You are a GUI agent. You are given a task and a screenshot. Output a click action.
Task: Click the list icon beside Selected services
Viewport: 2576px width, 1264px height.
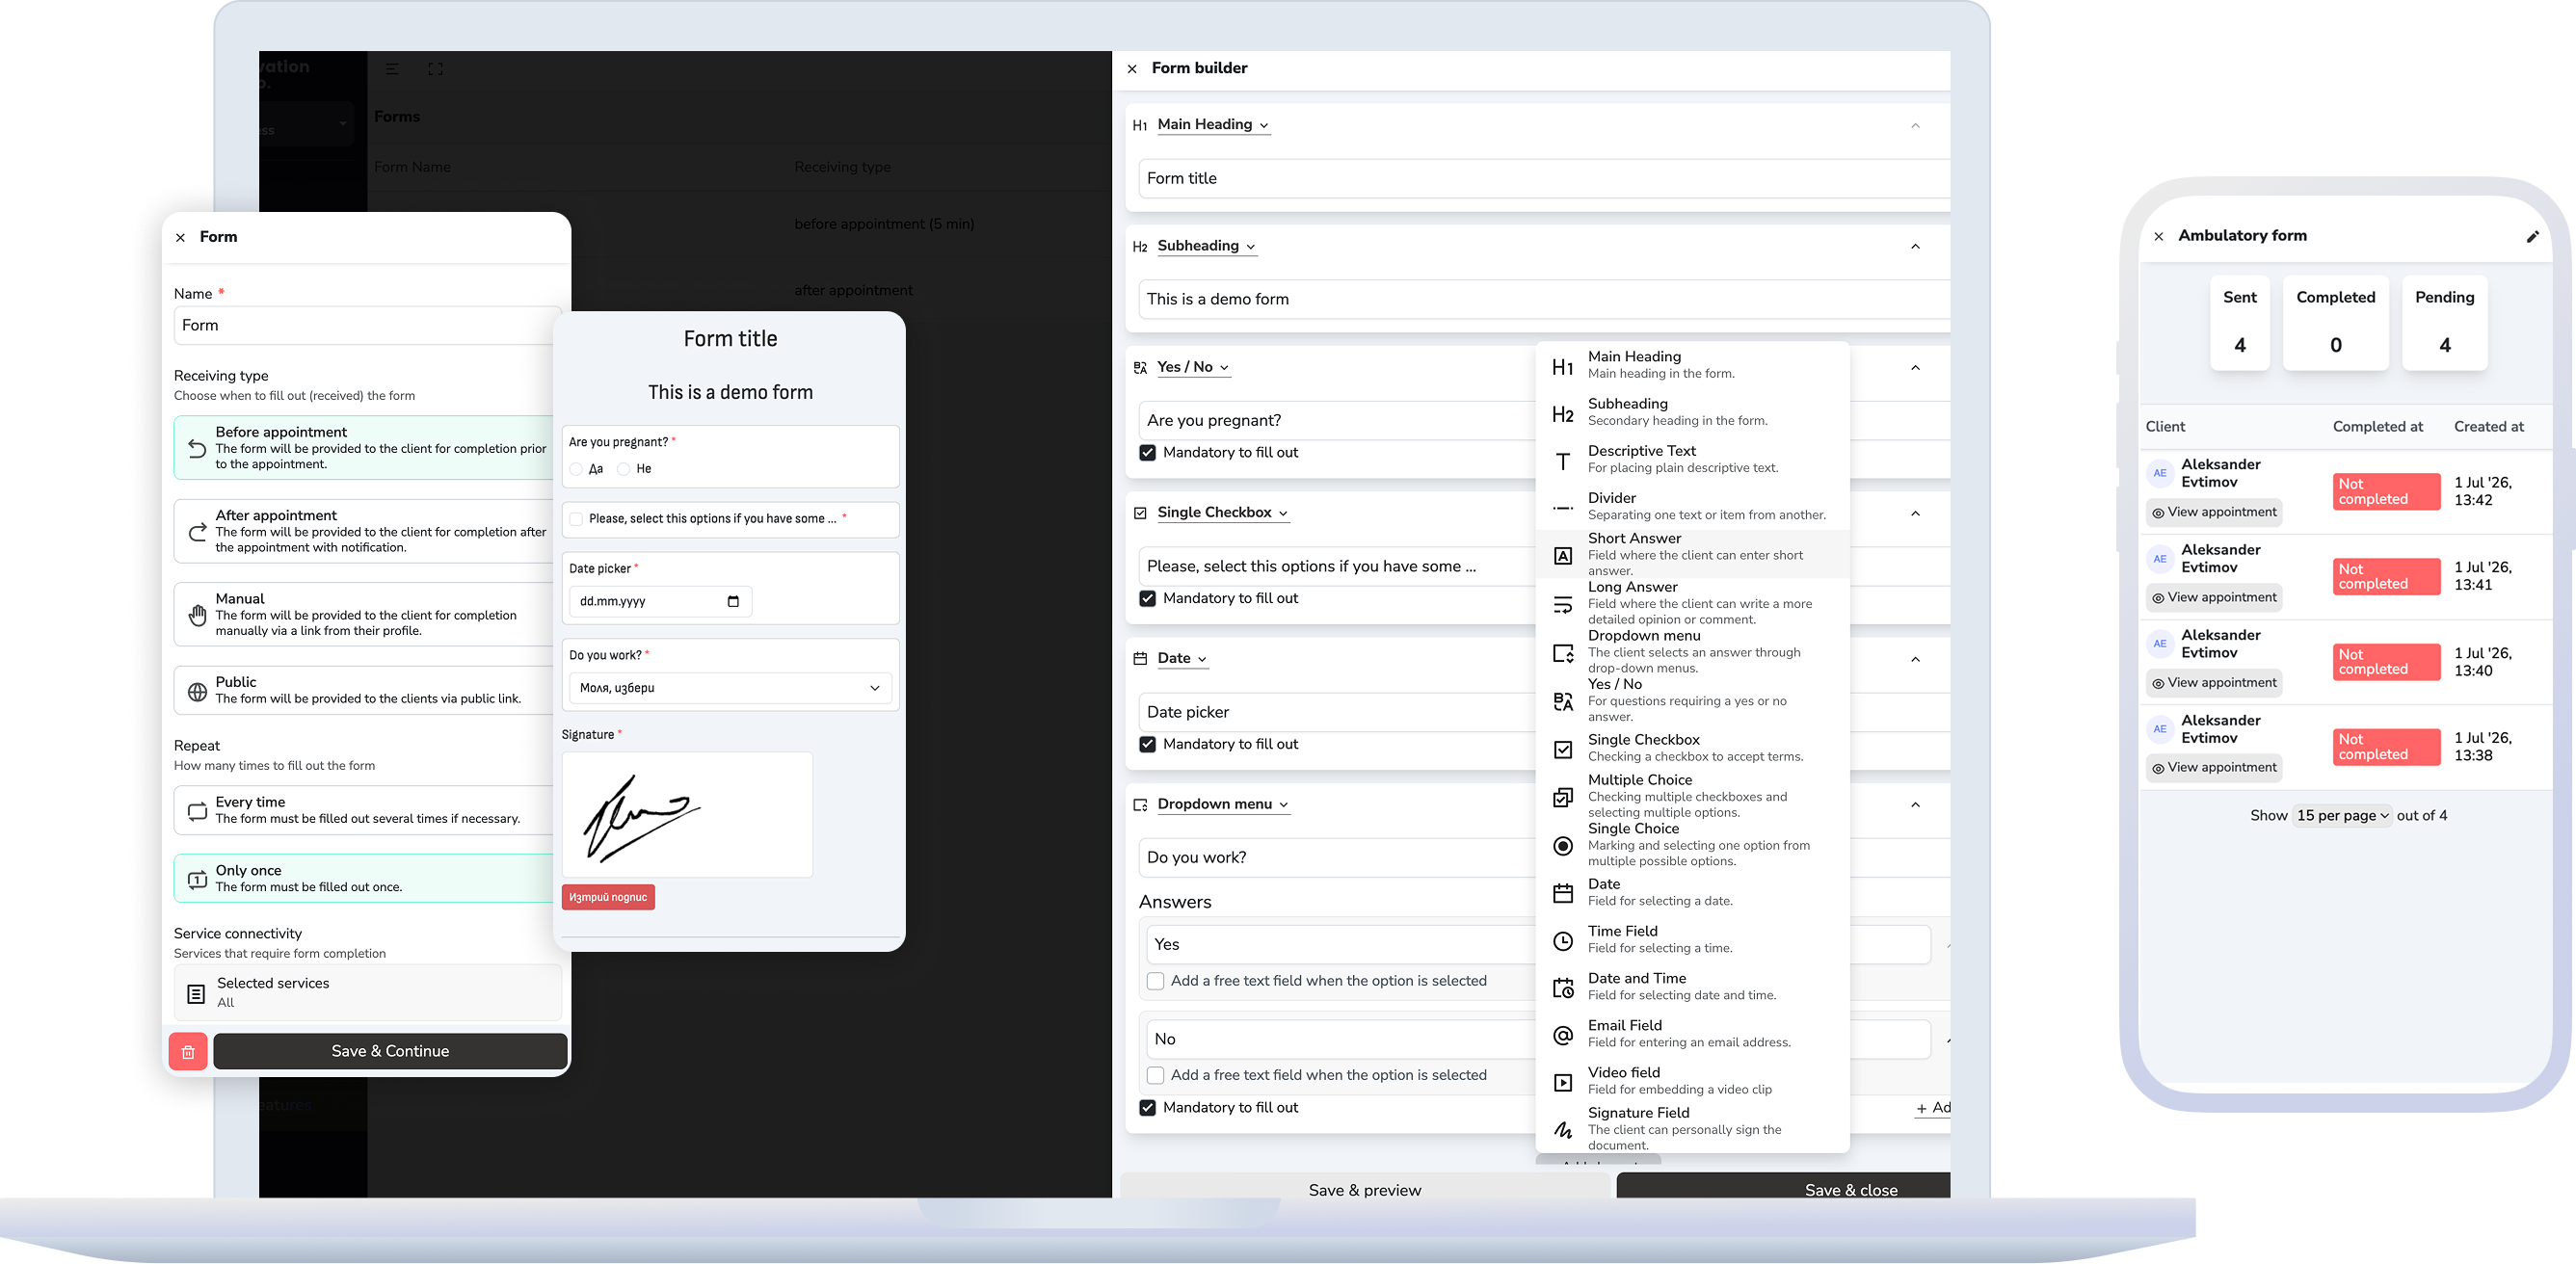click(x=196, y=994)
